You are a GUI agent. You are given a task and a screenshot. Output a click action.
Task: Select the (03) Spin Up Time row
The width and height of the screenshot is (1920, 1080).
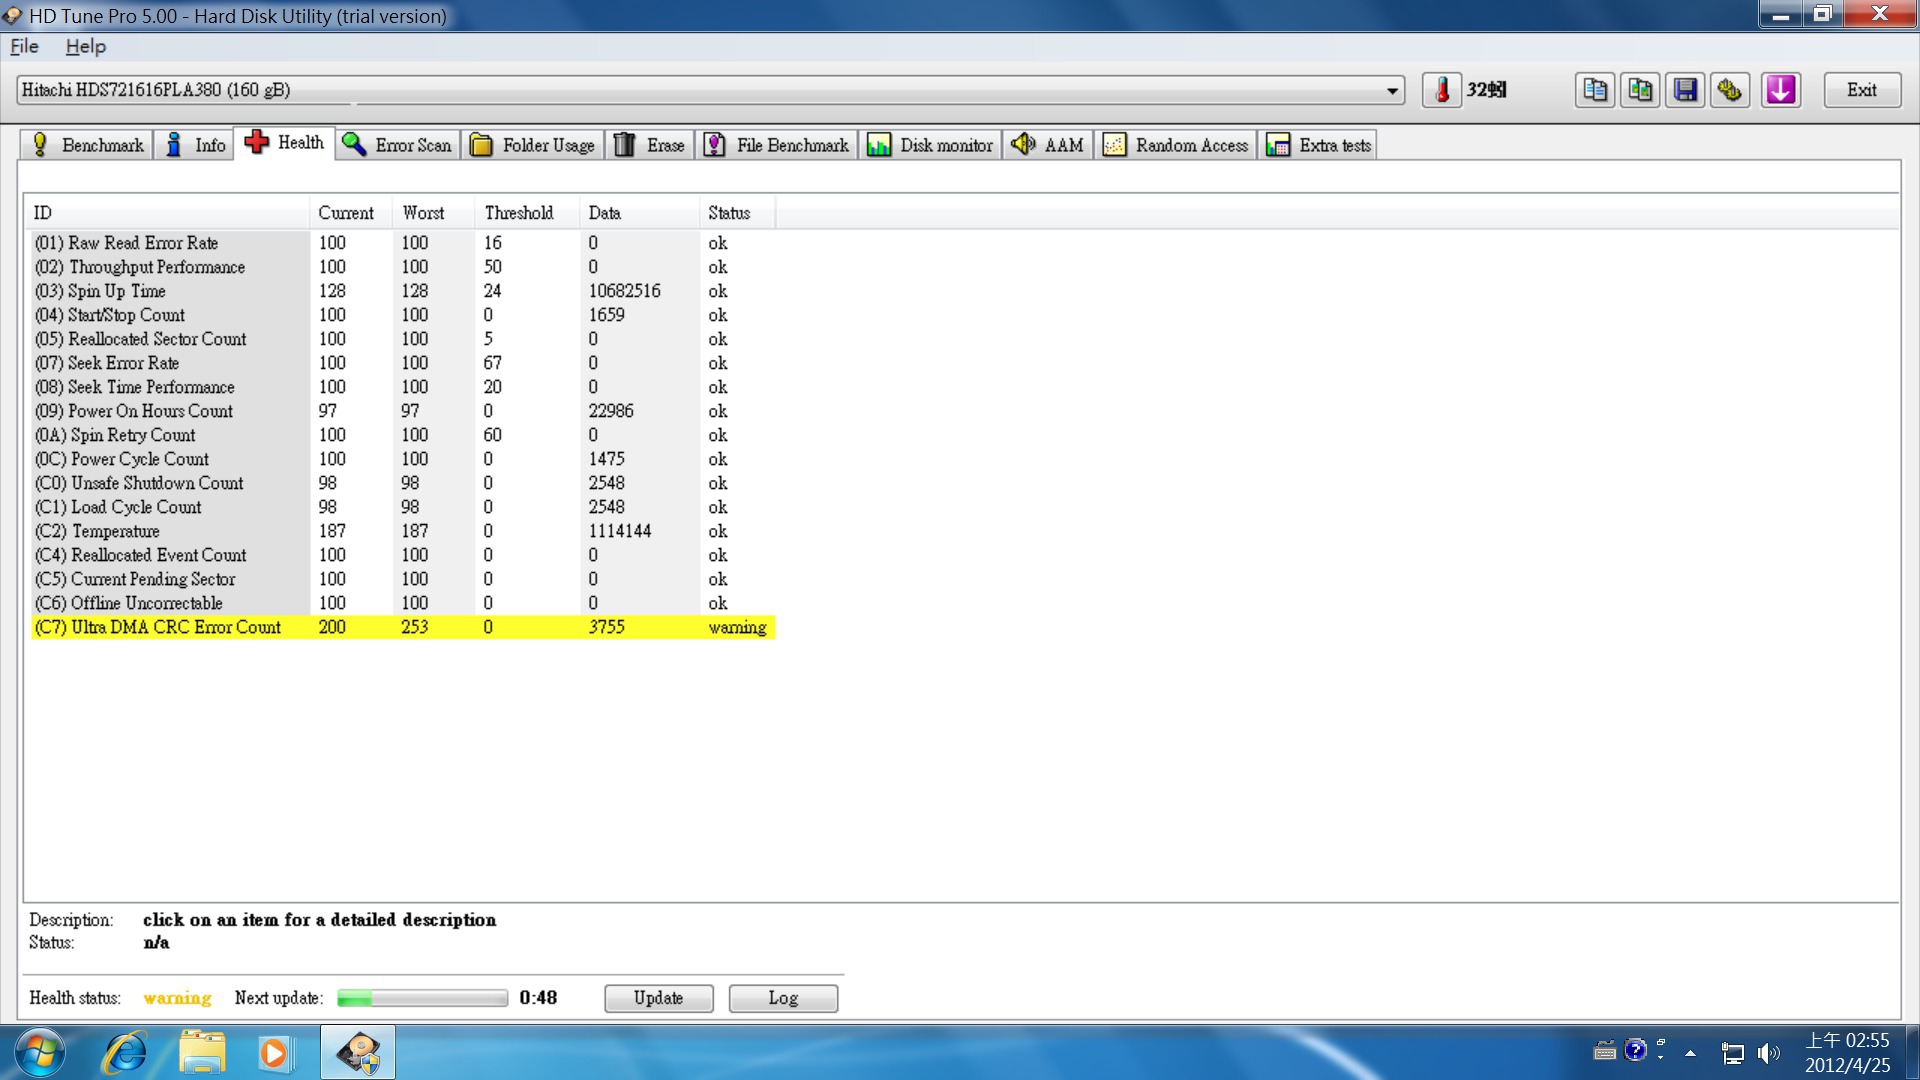(x=403, y=291)
